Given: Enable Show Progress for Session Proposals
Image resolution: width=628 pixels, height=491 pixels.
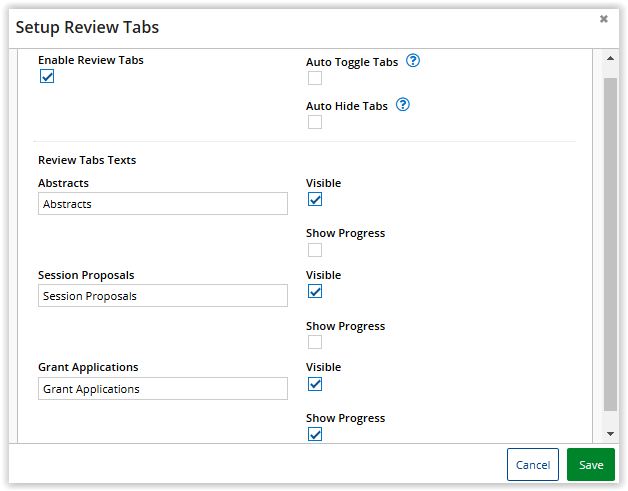Looking at the screenshot, I should [315, 342].
